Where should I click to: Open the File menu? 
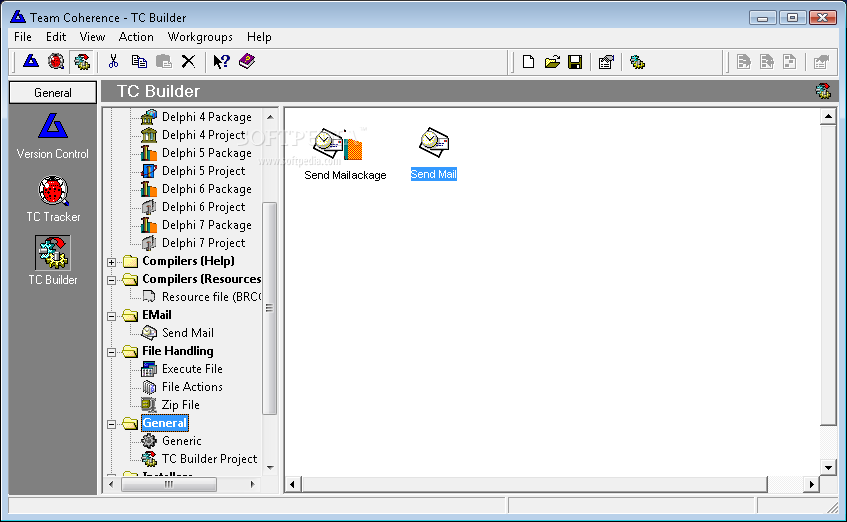[x=23, y=37]
